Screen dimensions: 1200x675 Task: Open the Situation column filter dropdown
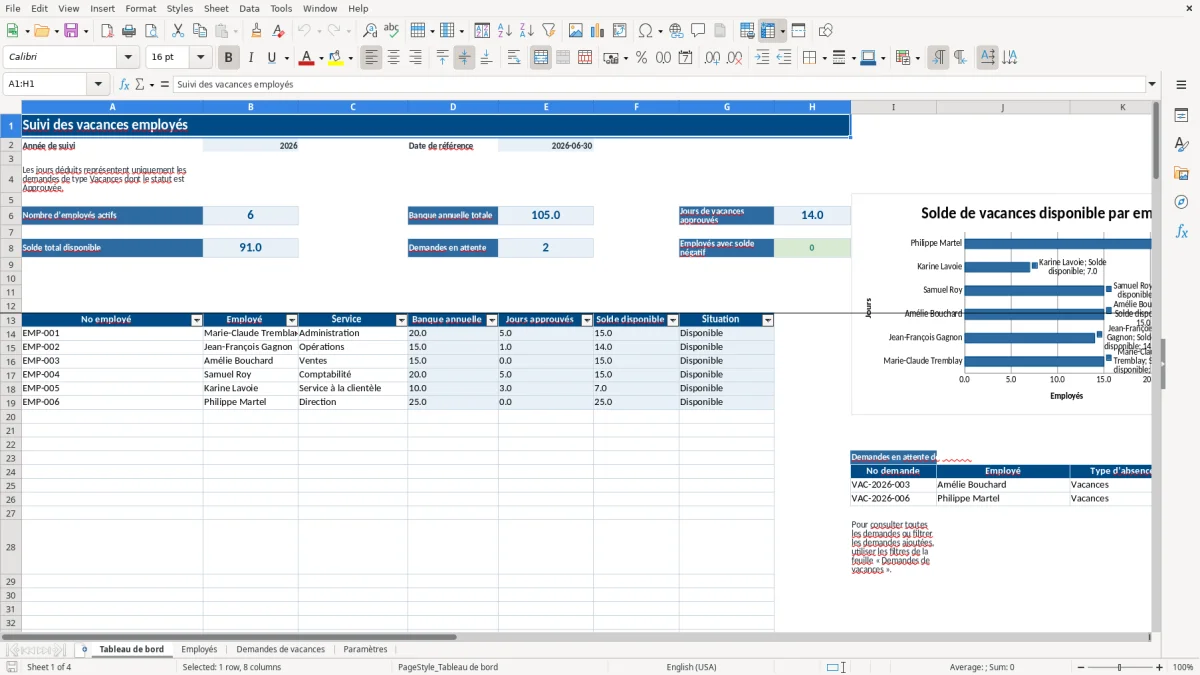[768, 320]
